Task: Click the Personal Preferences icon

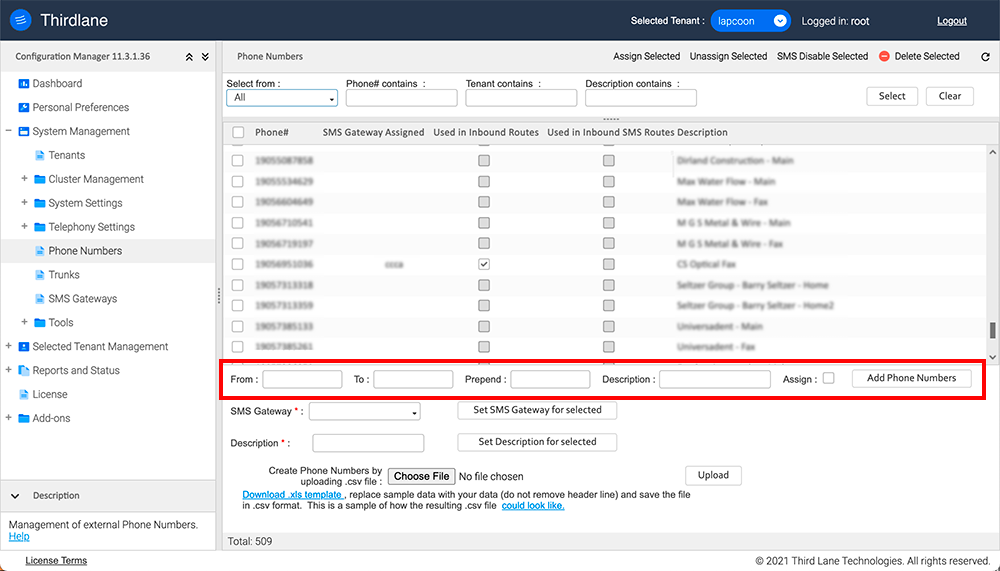Action: [x=24, y=107]
